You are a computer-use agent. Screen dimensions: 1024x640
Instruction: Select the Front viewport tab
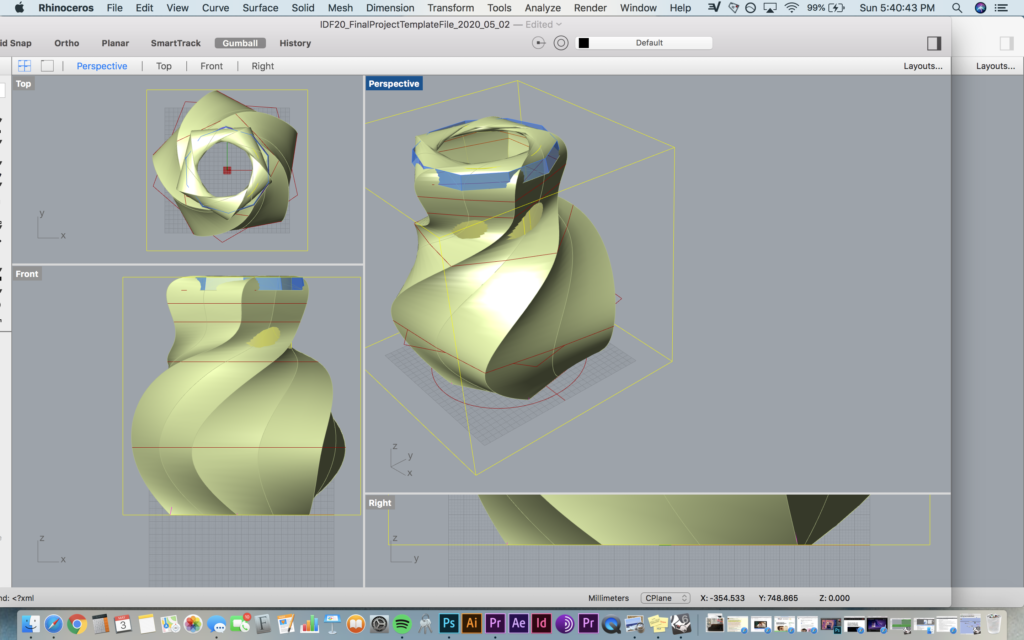click(212, 66)
